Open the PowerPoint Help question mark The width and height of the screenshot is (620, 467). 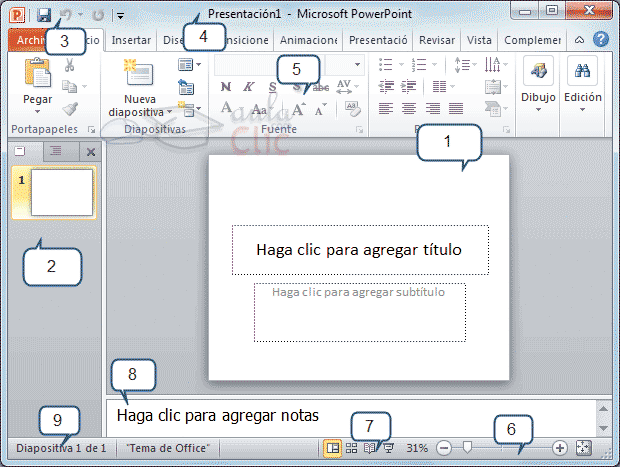[x=601, y=40]
